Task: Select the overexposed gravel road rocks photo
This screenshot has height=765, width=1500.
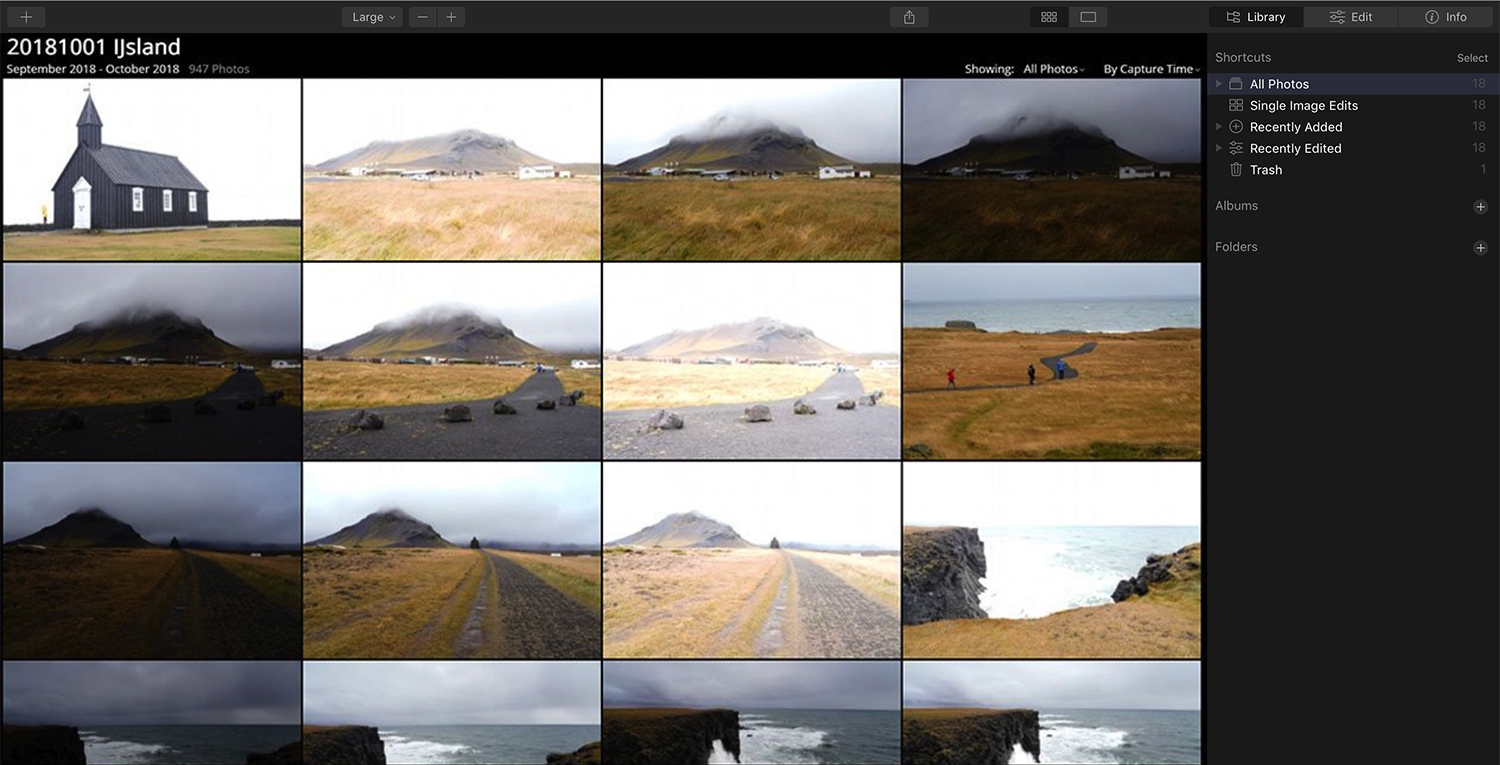Action: [x=751, y=361]
